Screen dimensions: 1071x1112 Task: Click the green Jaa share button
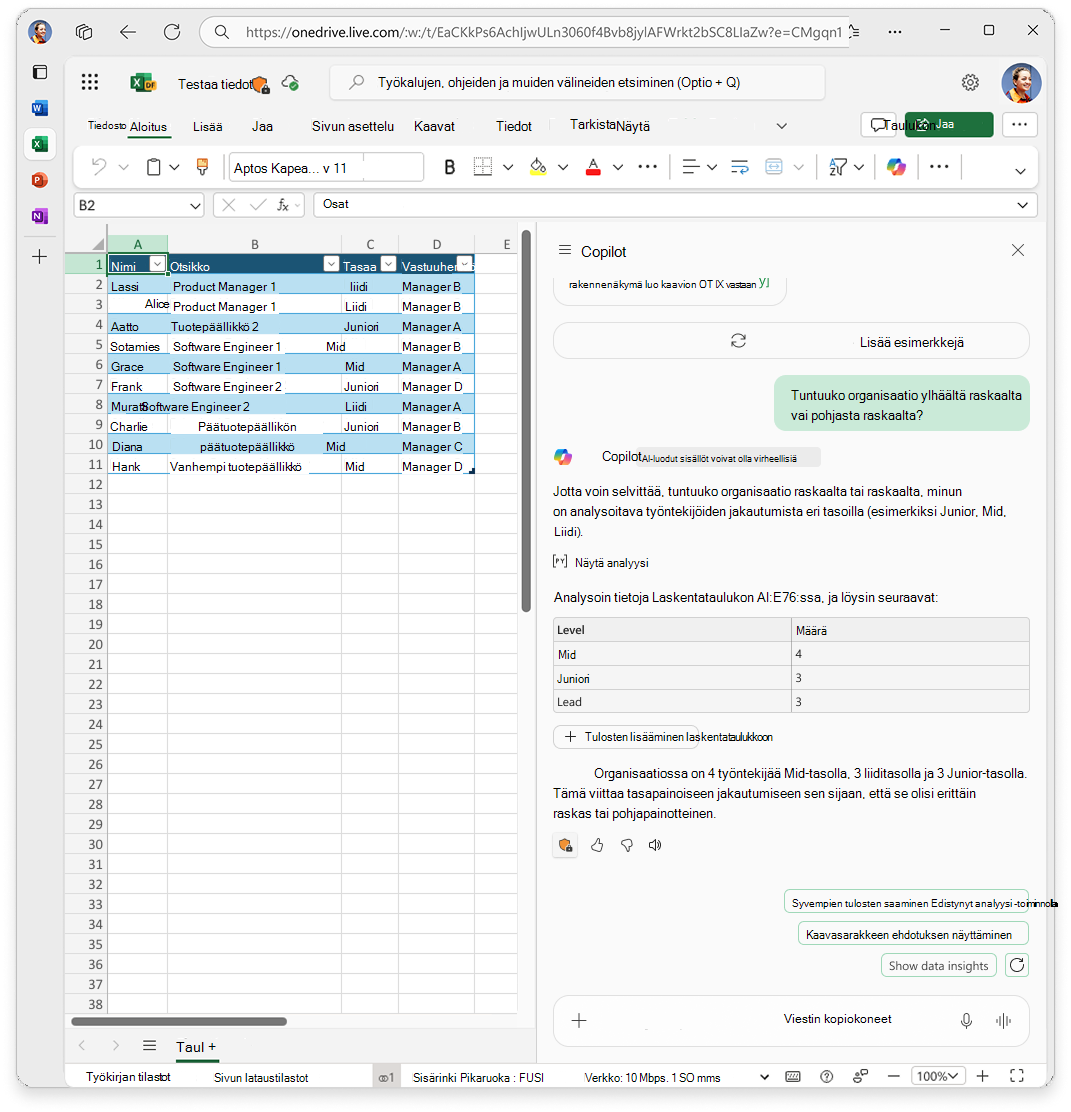pyautogui.click(x=948, y=124)
